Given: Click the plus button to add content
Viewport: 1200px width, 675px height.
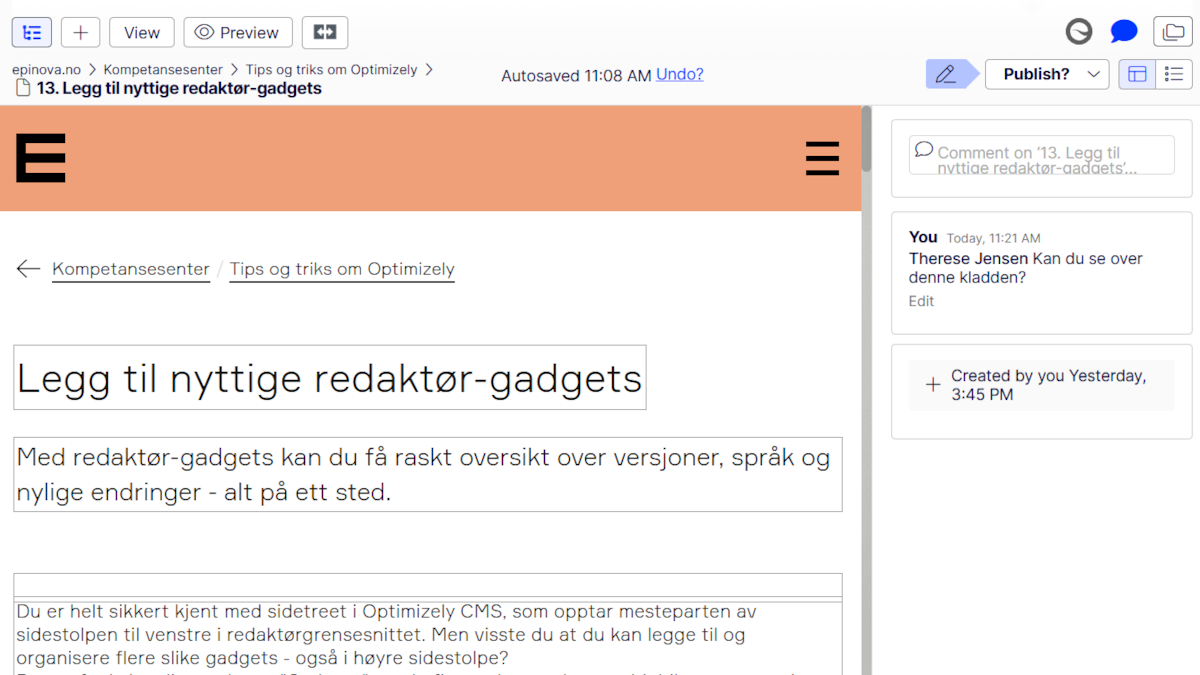Looking at the screenshot, I should [x=80, y=33].
